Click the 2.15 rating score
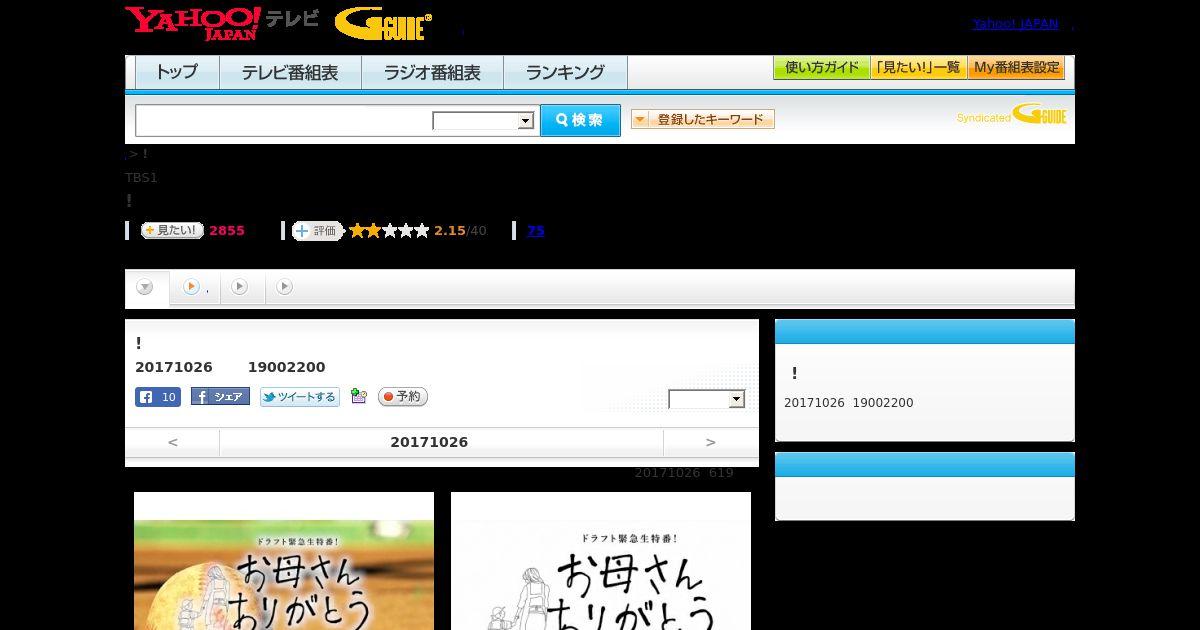This screenshot has width=1200, height=630. pyautogui.click(x=450, y=231)
